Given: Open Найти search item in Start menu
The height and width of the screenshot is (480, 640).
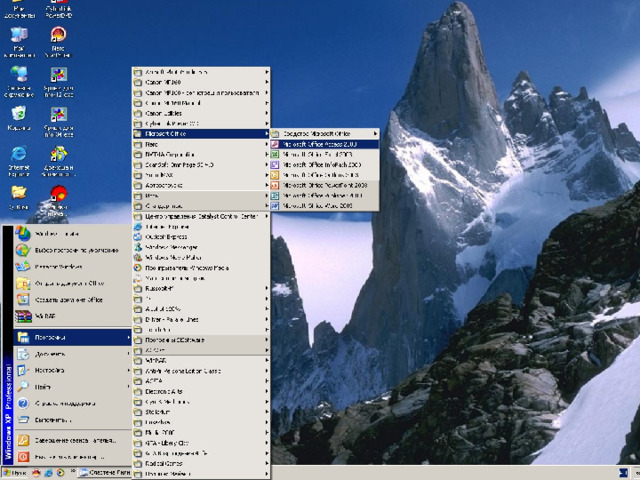Looking at the screenshot, I should tap(72, 387).
